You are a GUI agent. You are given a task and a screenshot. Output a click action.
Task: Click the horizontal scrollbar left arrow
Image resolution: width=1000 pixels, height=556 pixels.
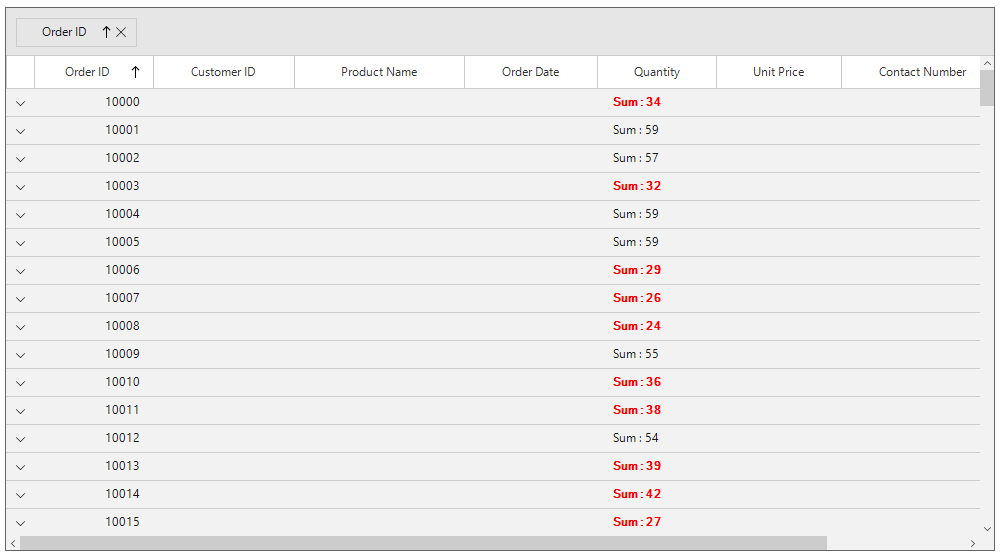[x=13, y=543]
